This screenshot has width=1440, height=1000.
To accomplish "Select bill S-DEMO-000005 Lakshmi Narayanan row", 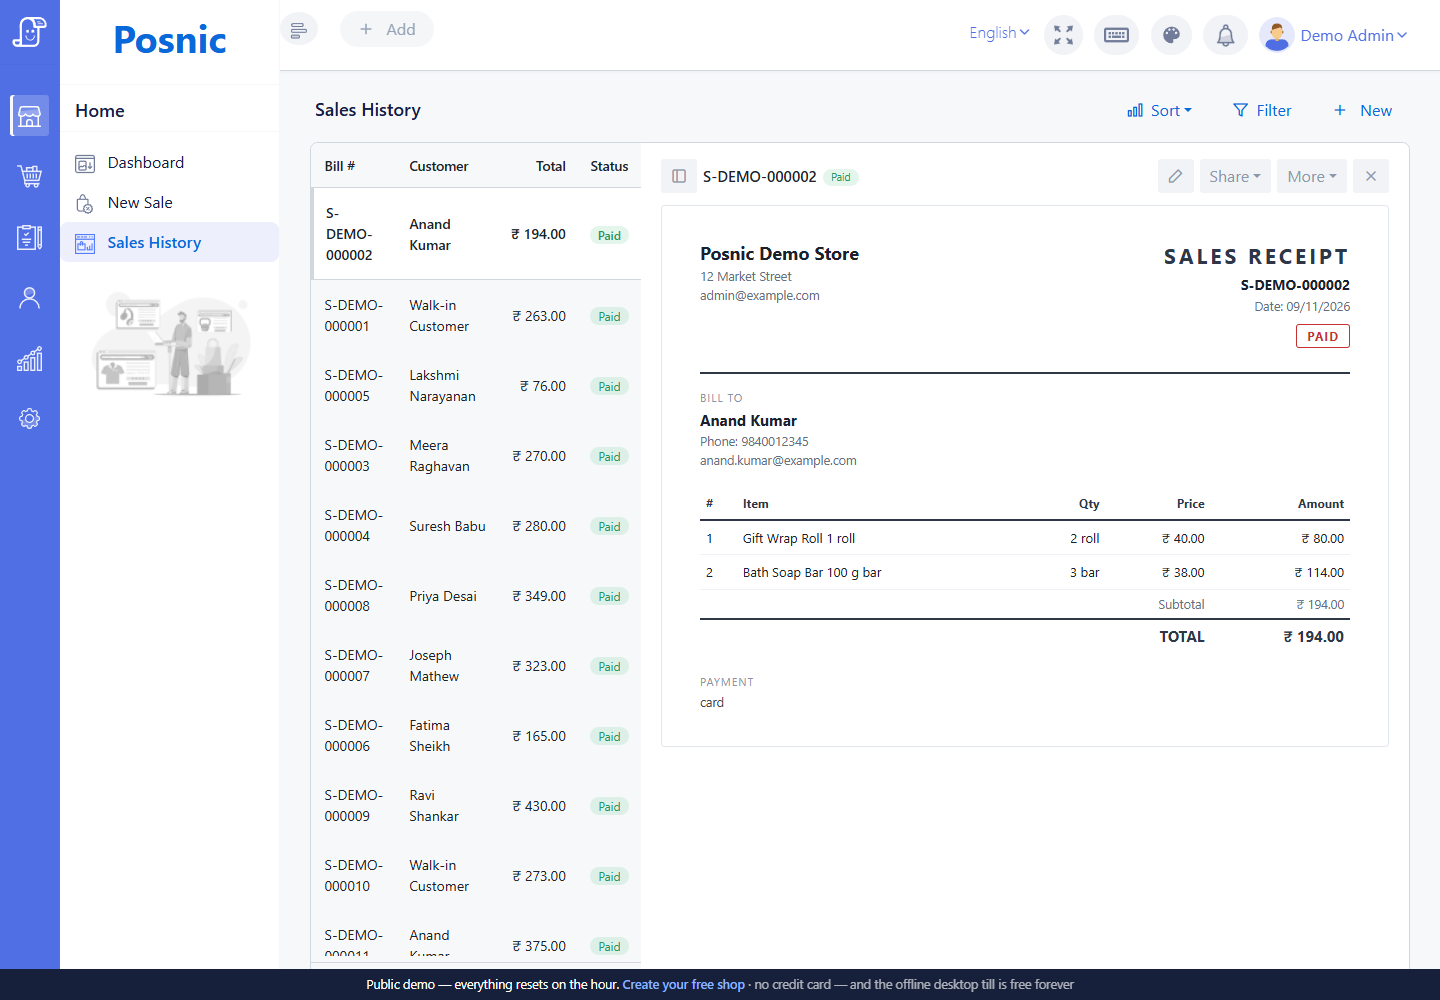I will pos(476,386).
